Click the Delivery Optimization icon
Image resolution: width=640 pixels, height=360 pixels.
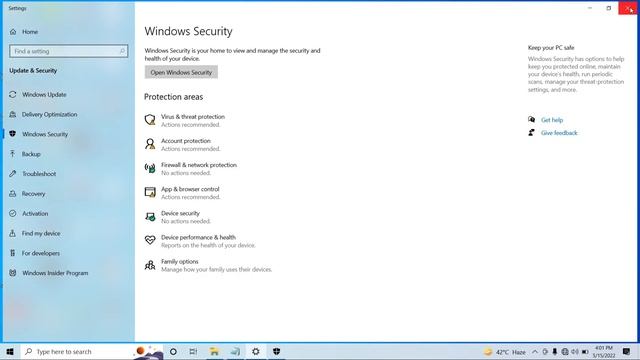[13, 114]
